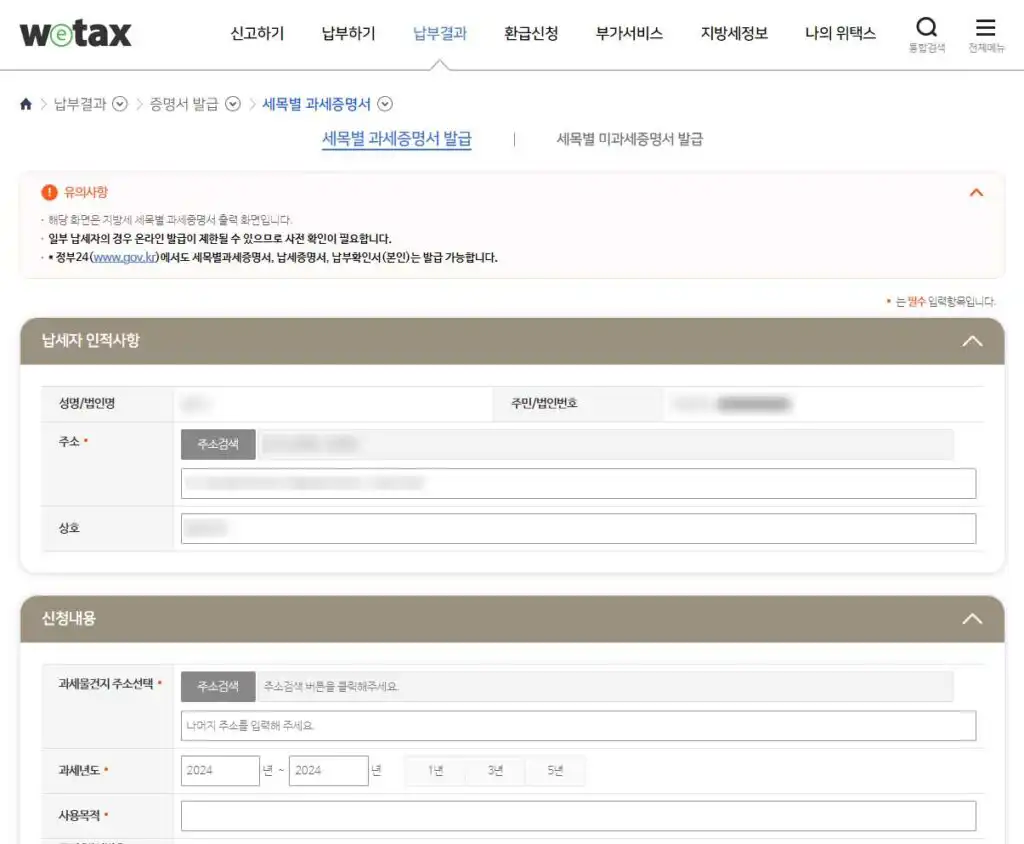Select the 1년 period button
The width and height of the screenshot is (1024, 844).
(x=436, y=771)
